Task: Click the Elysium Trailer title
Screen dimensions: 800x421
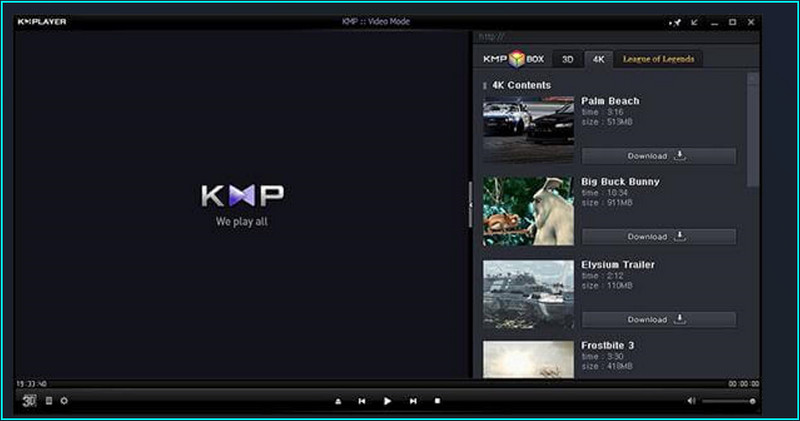Action: [618, 265]
